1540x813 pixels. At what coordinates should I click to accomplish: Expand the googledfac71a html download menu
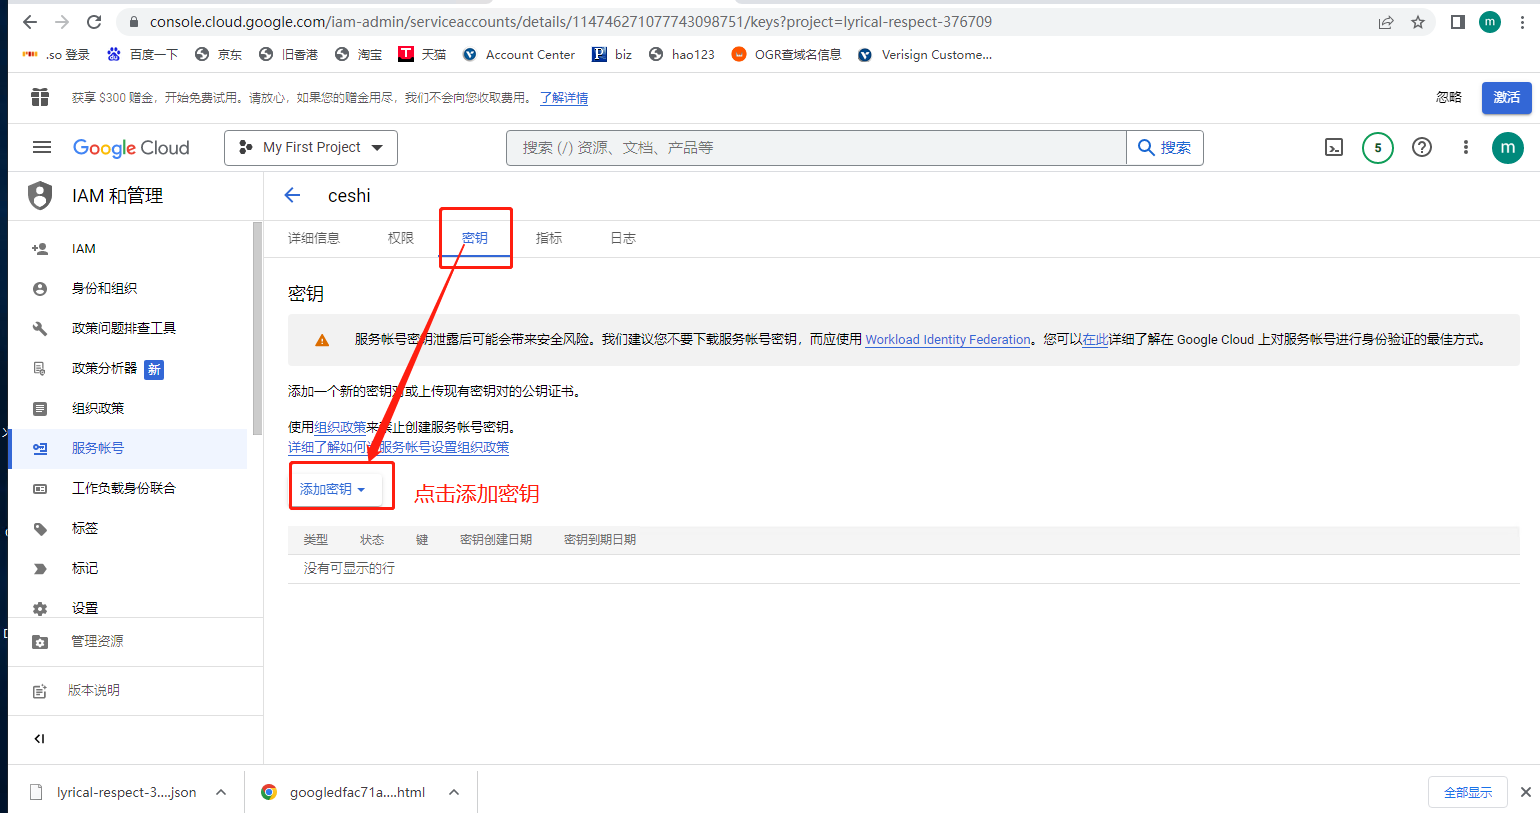coord(454,792)
